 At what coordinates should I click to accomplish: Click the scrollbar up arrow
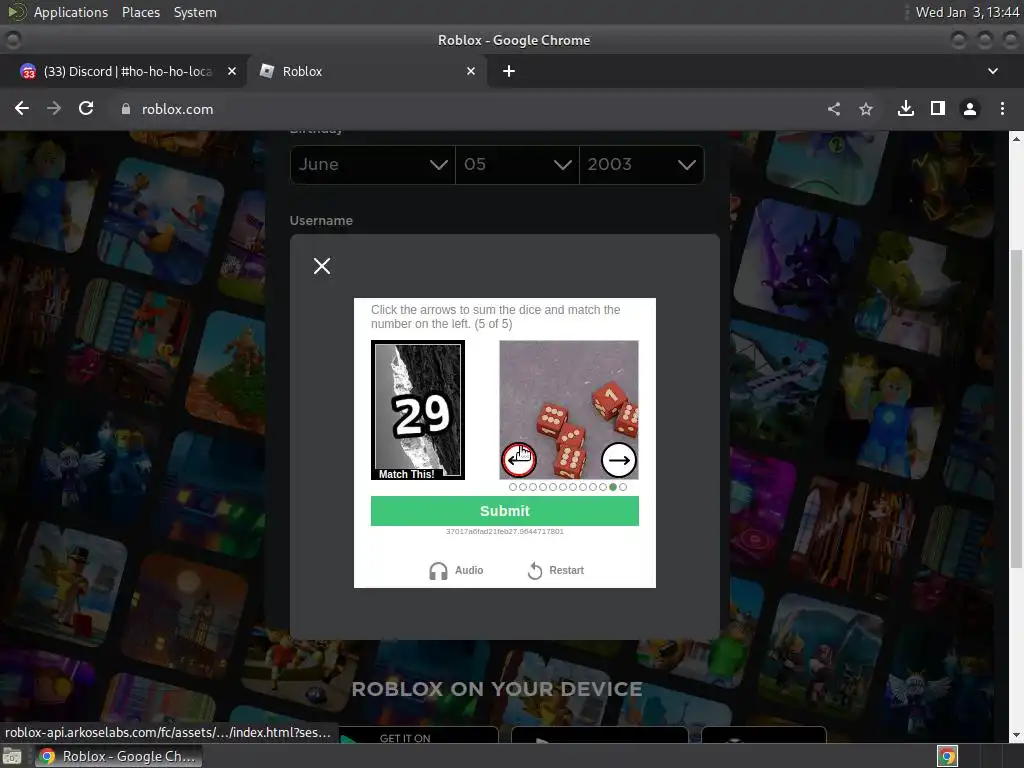coord(1016,138)
